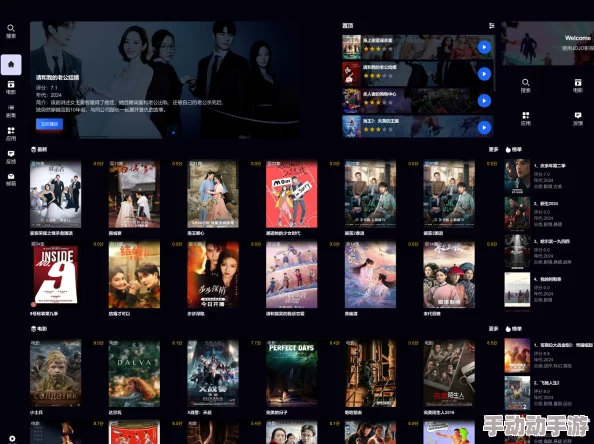This screenshot has height=444, width=594.
Task: Click the apps grid icon in the right Welcome panel
Action: pos(525,119)
